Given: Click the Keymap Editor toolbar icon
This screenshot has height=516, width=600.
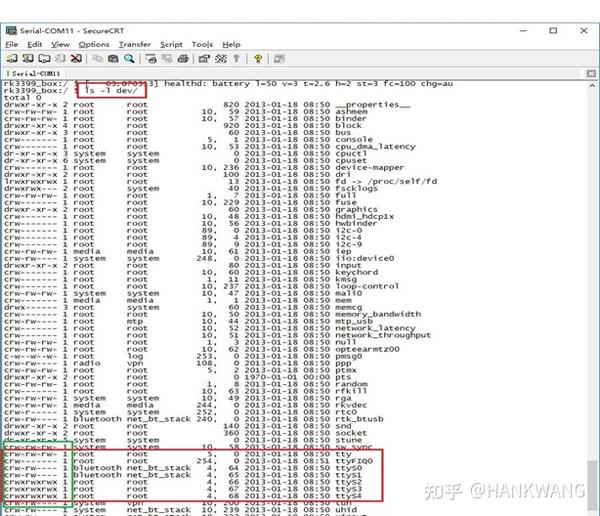Looking at the screenshot, I should (x=221, y=59).
